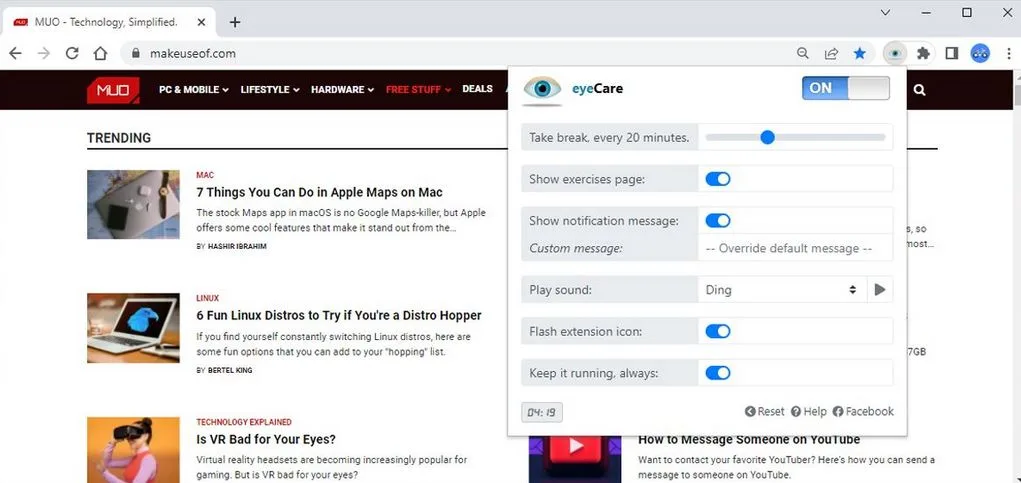Click the tab search chevron in title bar

pos(885,12)
